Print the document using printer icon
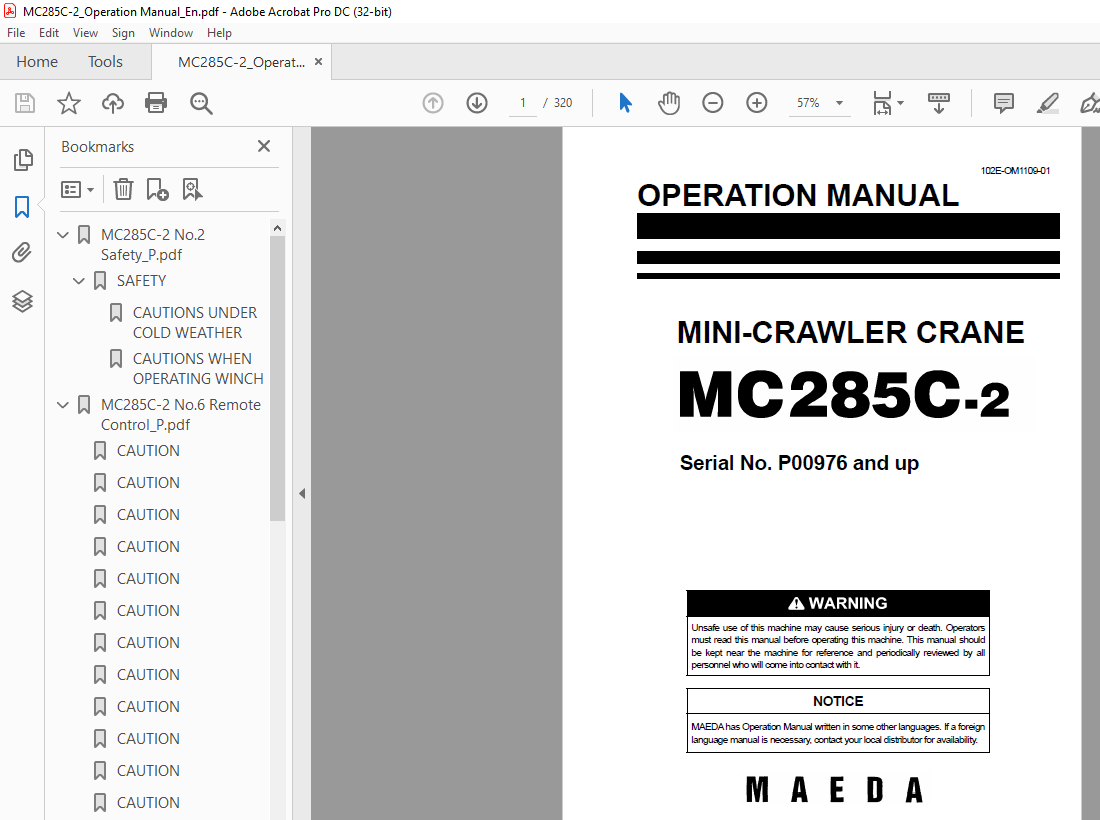 (x=156, y=103)
